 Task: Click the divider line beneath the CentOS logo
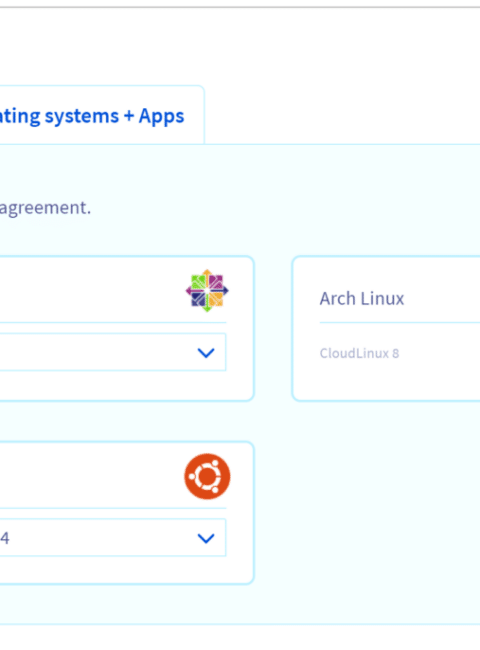113,322
